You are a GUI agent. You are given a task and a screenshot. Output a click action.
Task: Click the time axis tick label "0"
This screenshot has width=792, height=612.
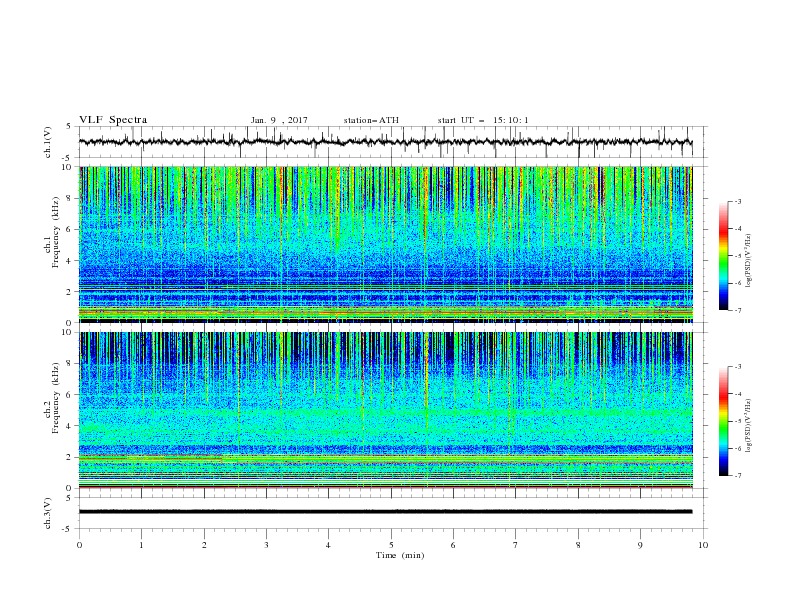point(79,545)
